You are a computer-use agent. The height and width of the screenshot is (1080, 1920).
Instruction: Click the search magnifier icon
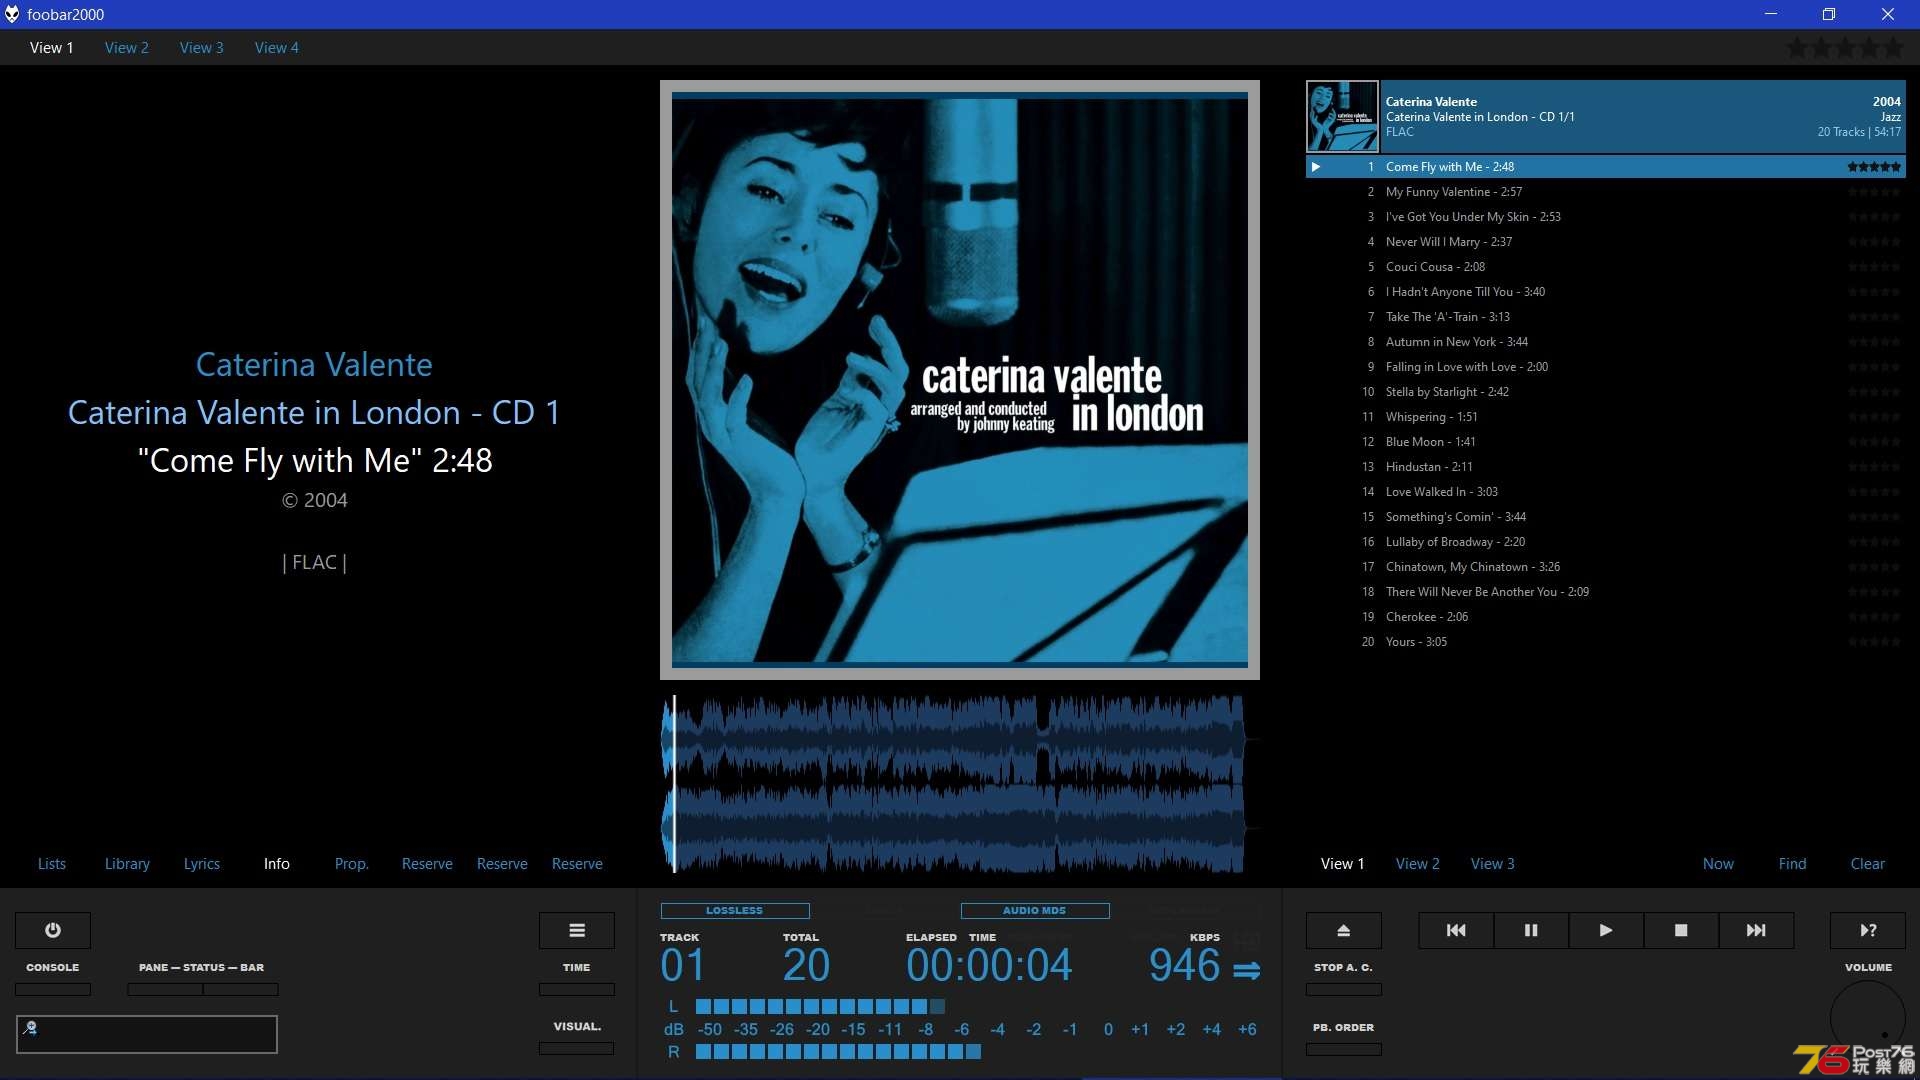(x=30, y=1027)
